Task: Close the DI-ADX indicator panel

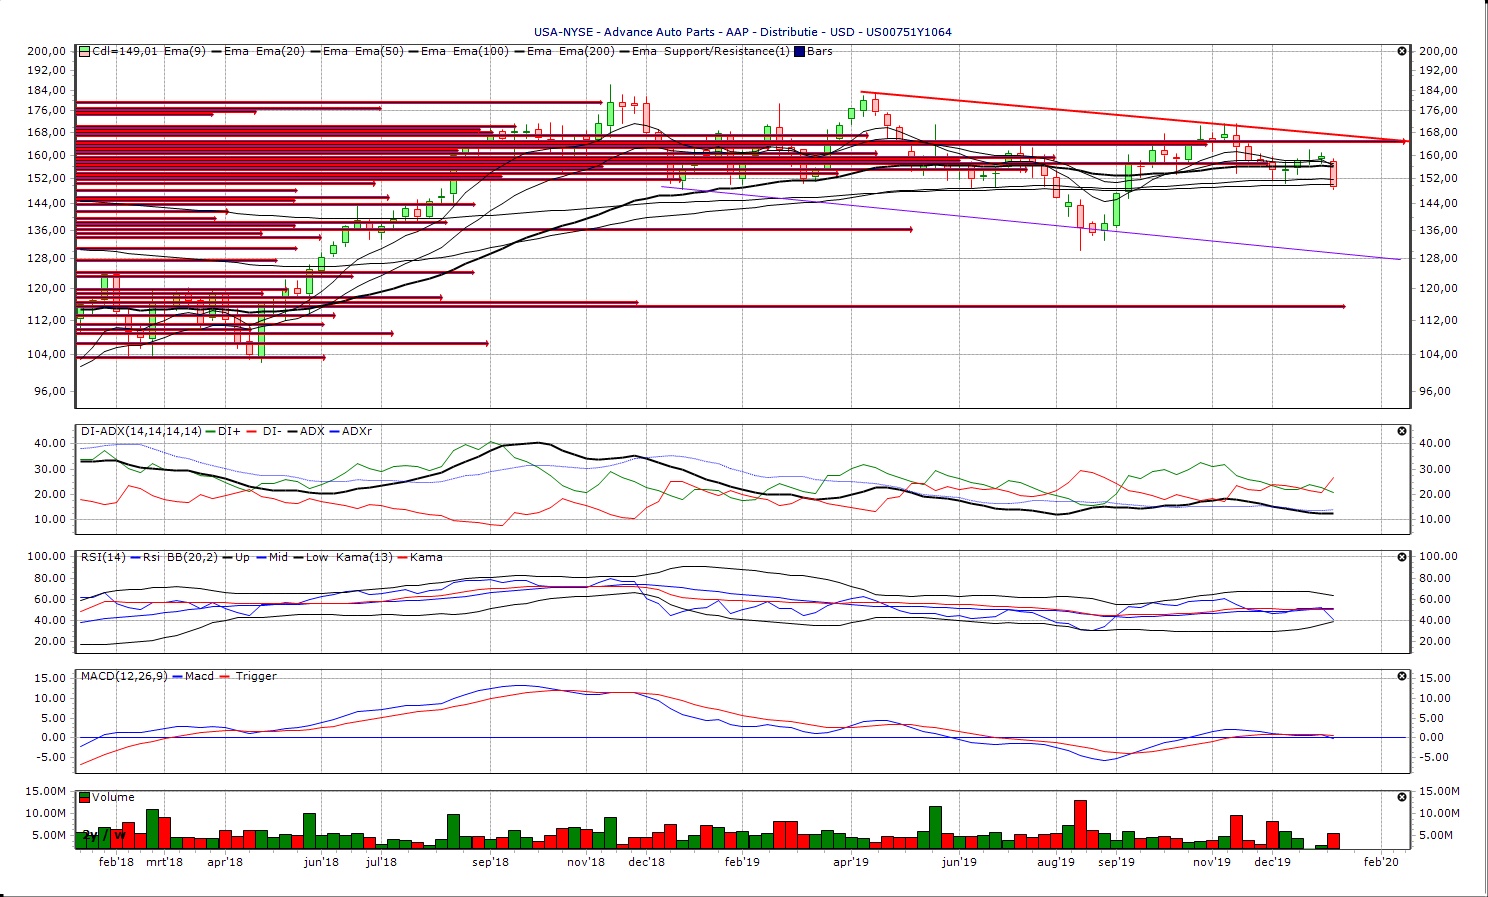Action: 1402,431
